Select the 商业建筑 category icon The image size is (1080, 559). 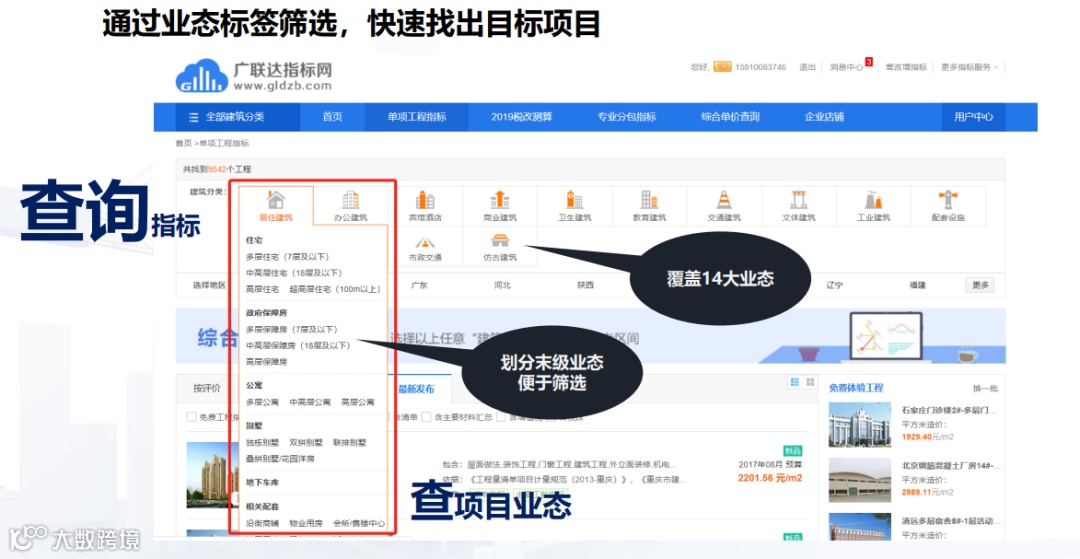499,200
